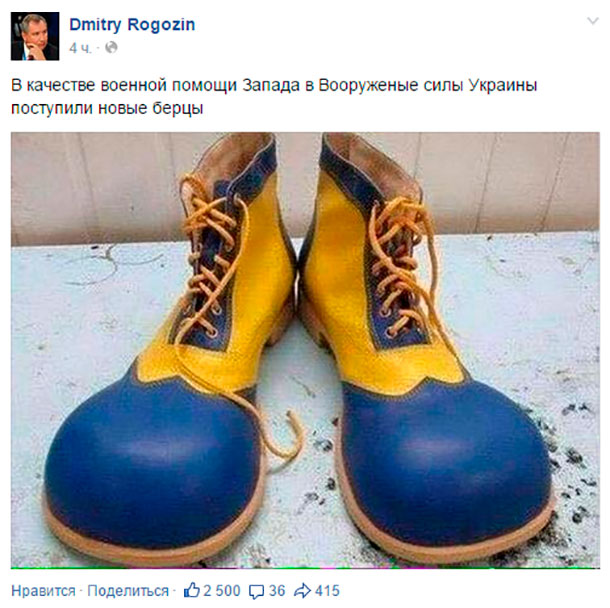The image size is (610, 608).
Task: Click the share arrow icon
Action: 302,590
